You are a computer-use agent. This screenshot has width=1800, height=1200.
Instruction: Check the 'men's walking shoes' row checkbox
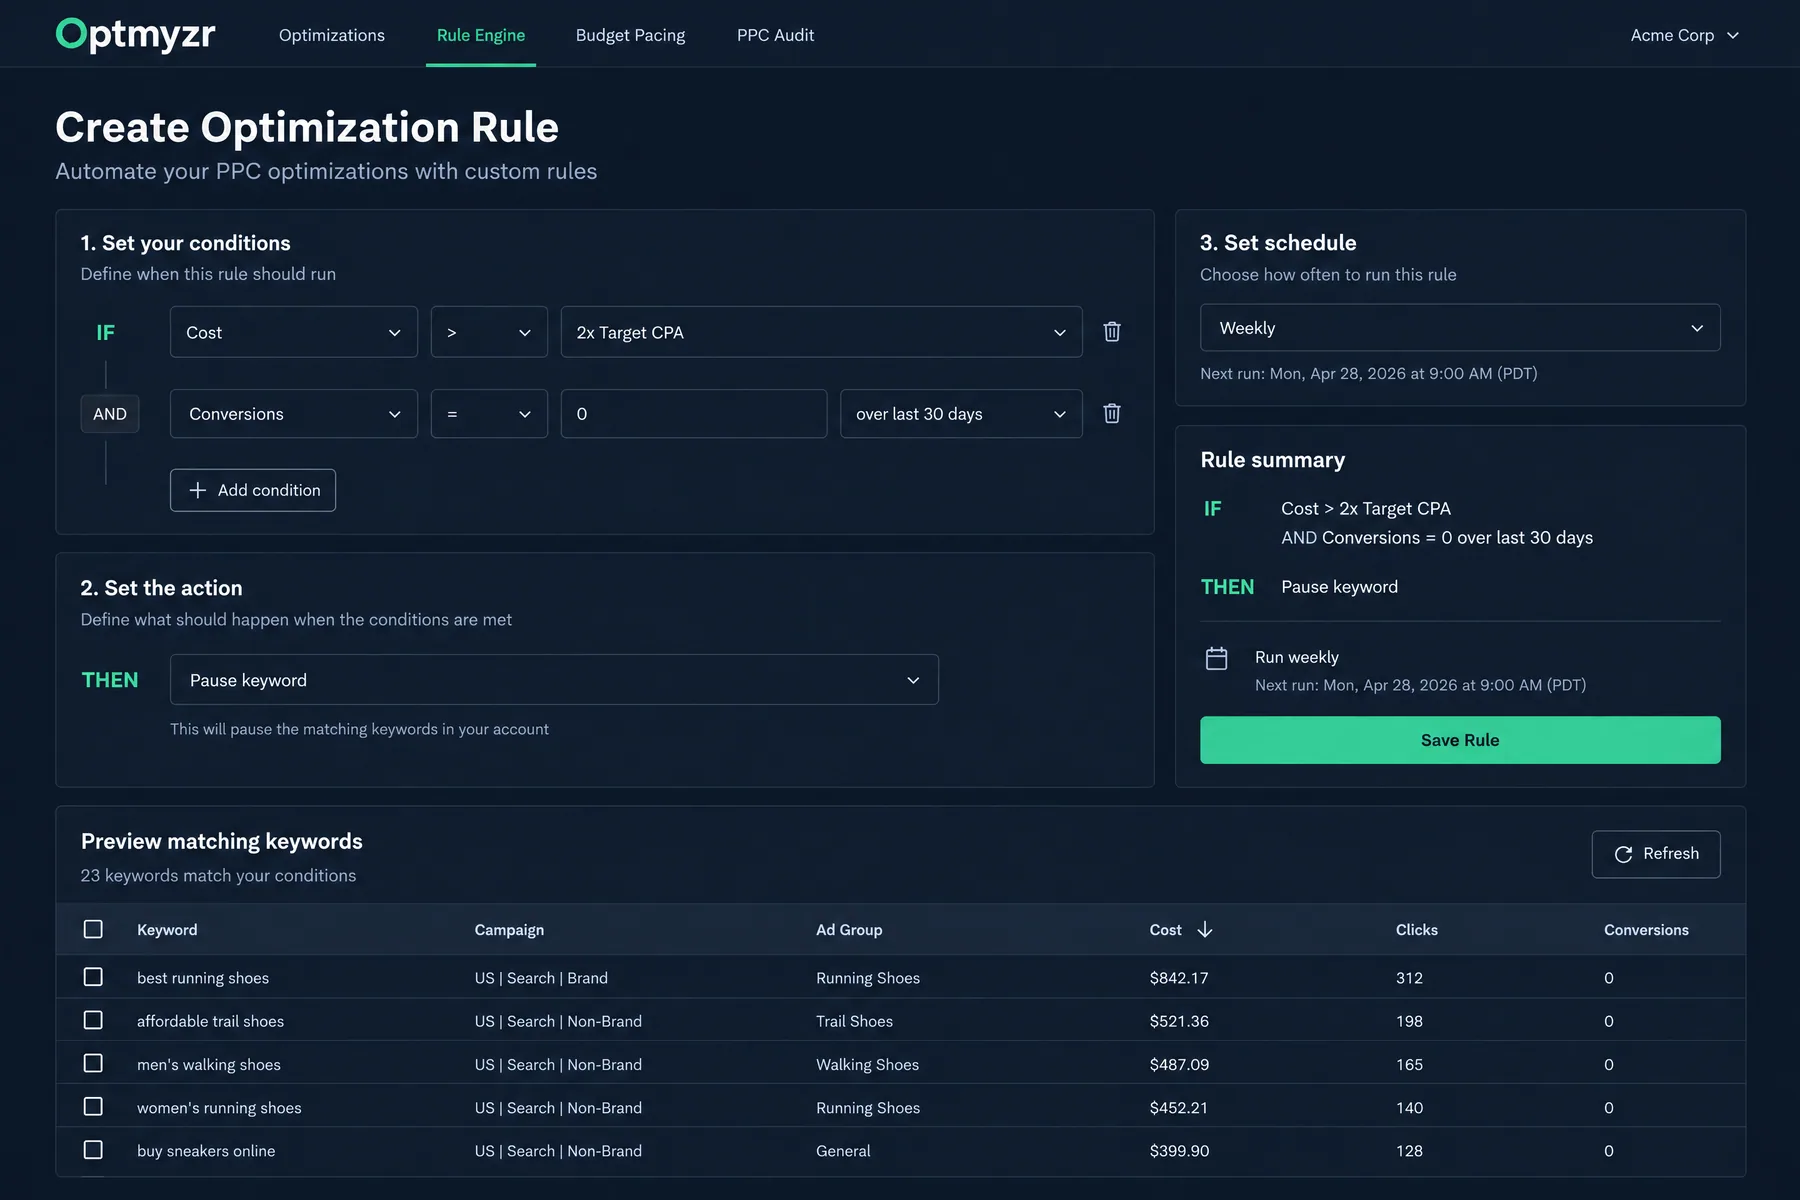coord(93,1063)
